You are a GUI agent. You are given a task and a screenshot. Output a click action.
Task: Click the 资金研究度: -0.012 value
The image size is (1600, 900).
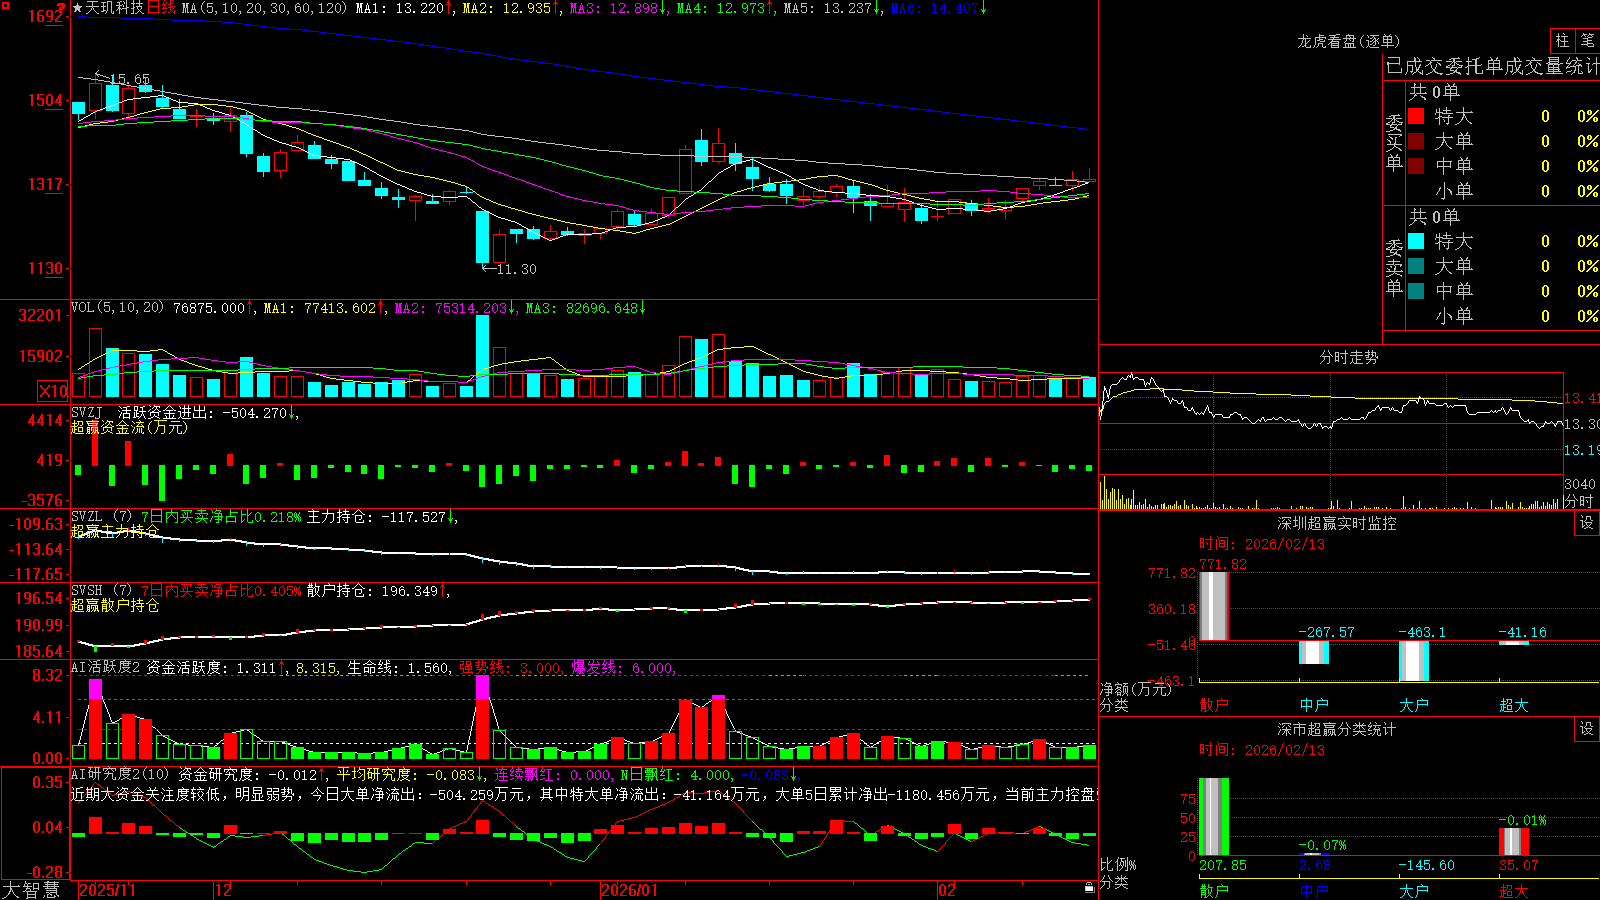pos(247,774)
